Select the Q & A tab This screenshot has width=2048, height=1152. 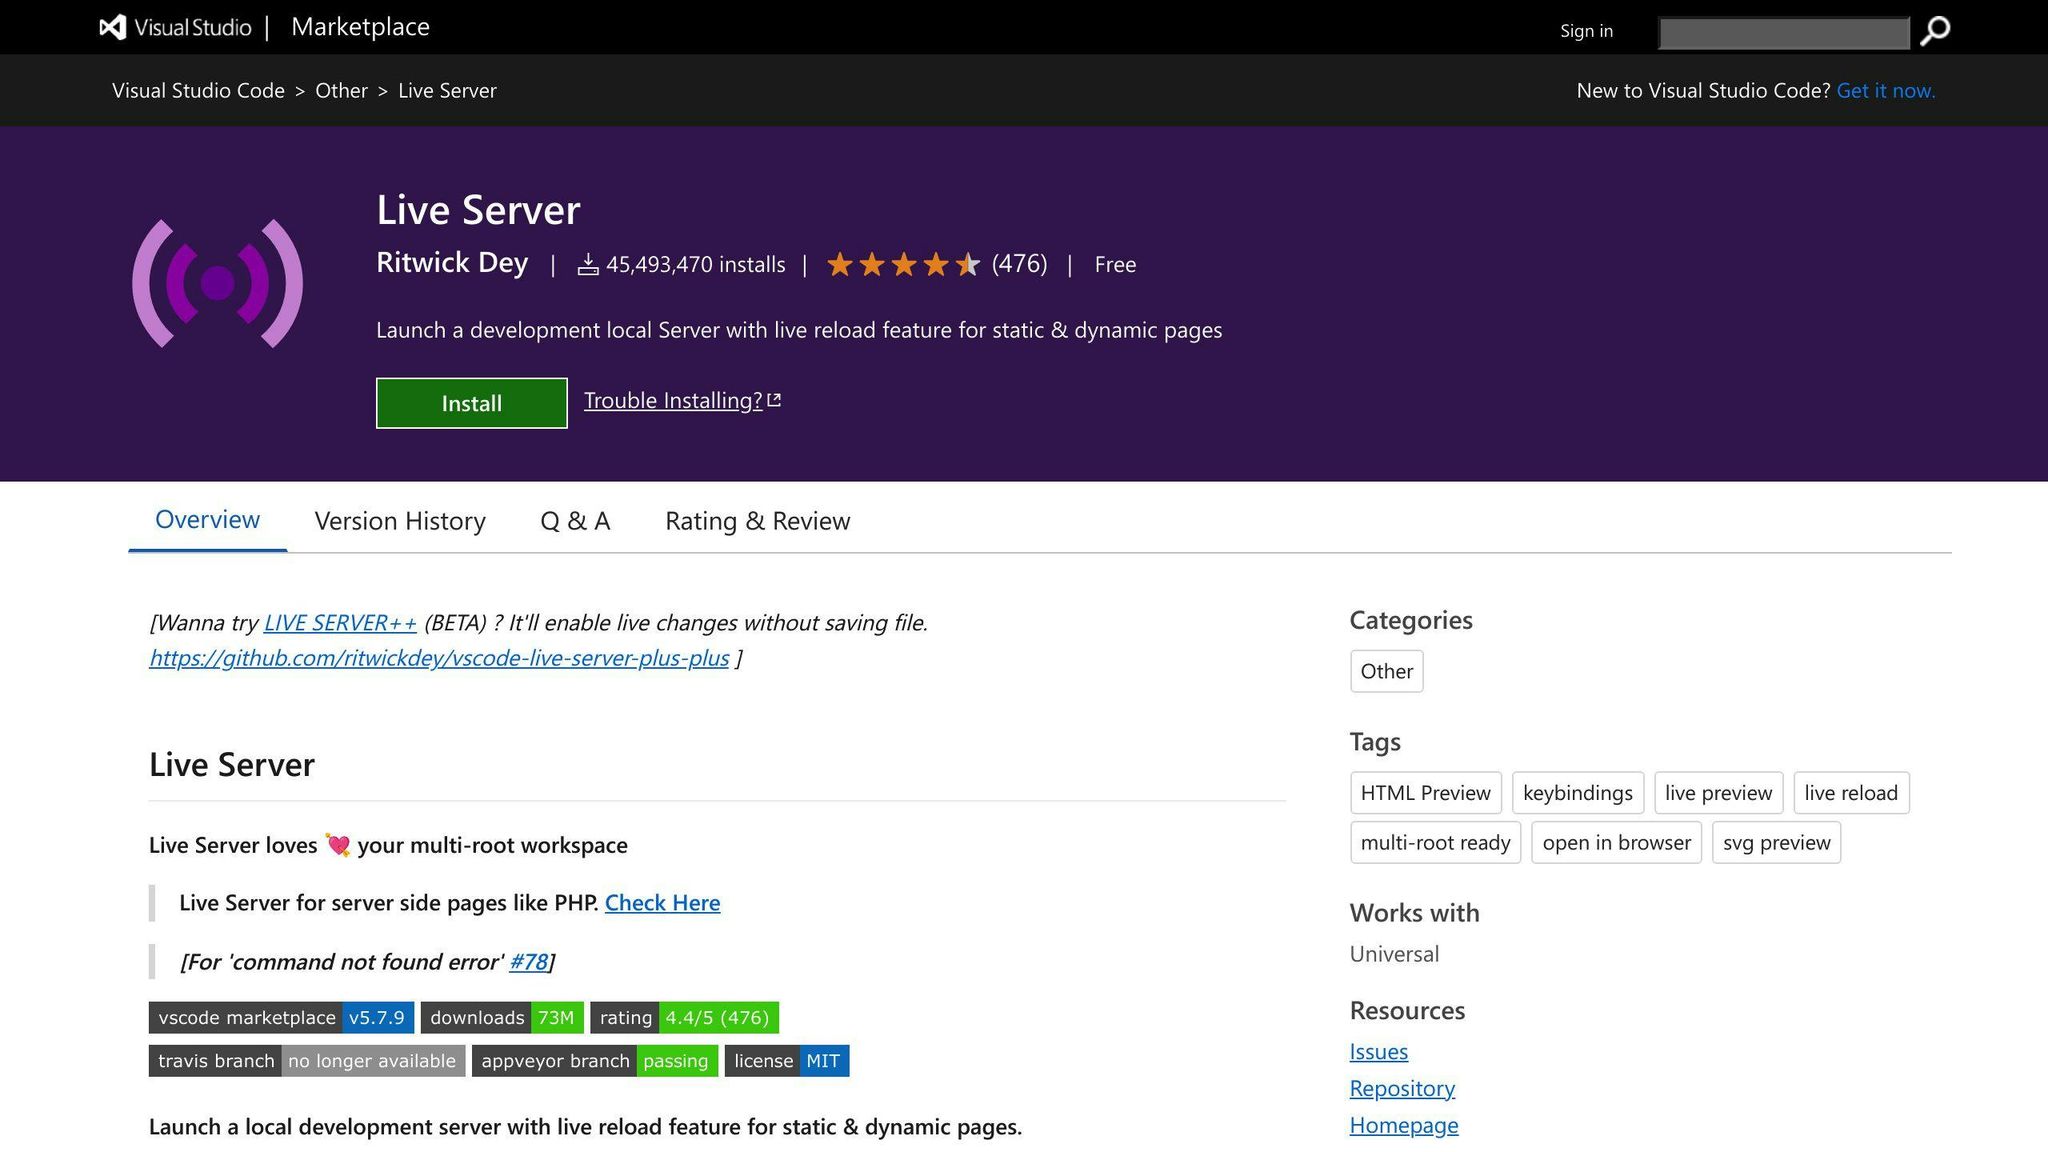(575, 521)
